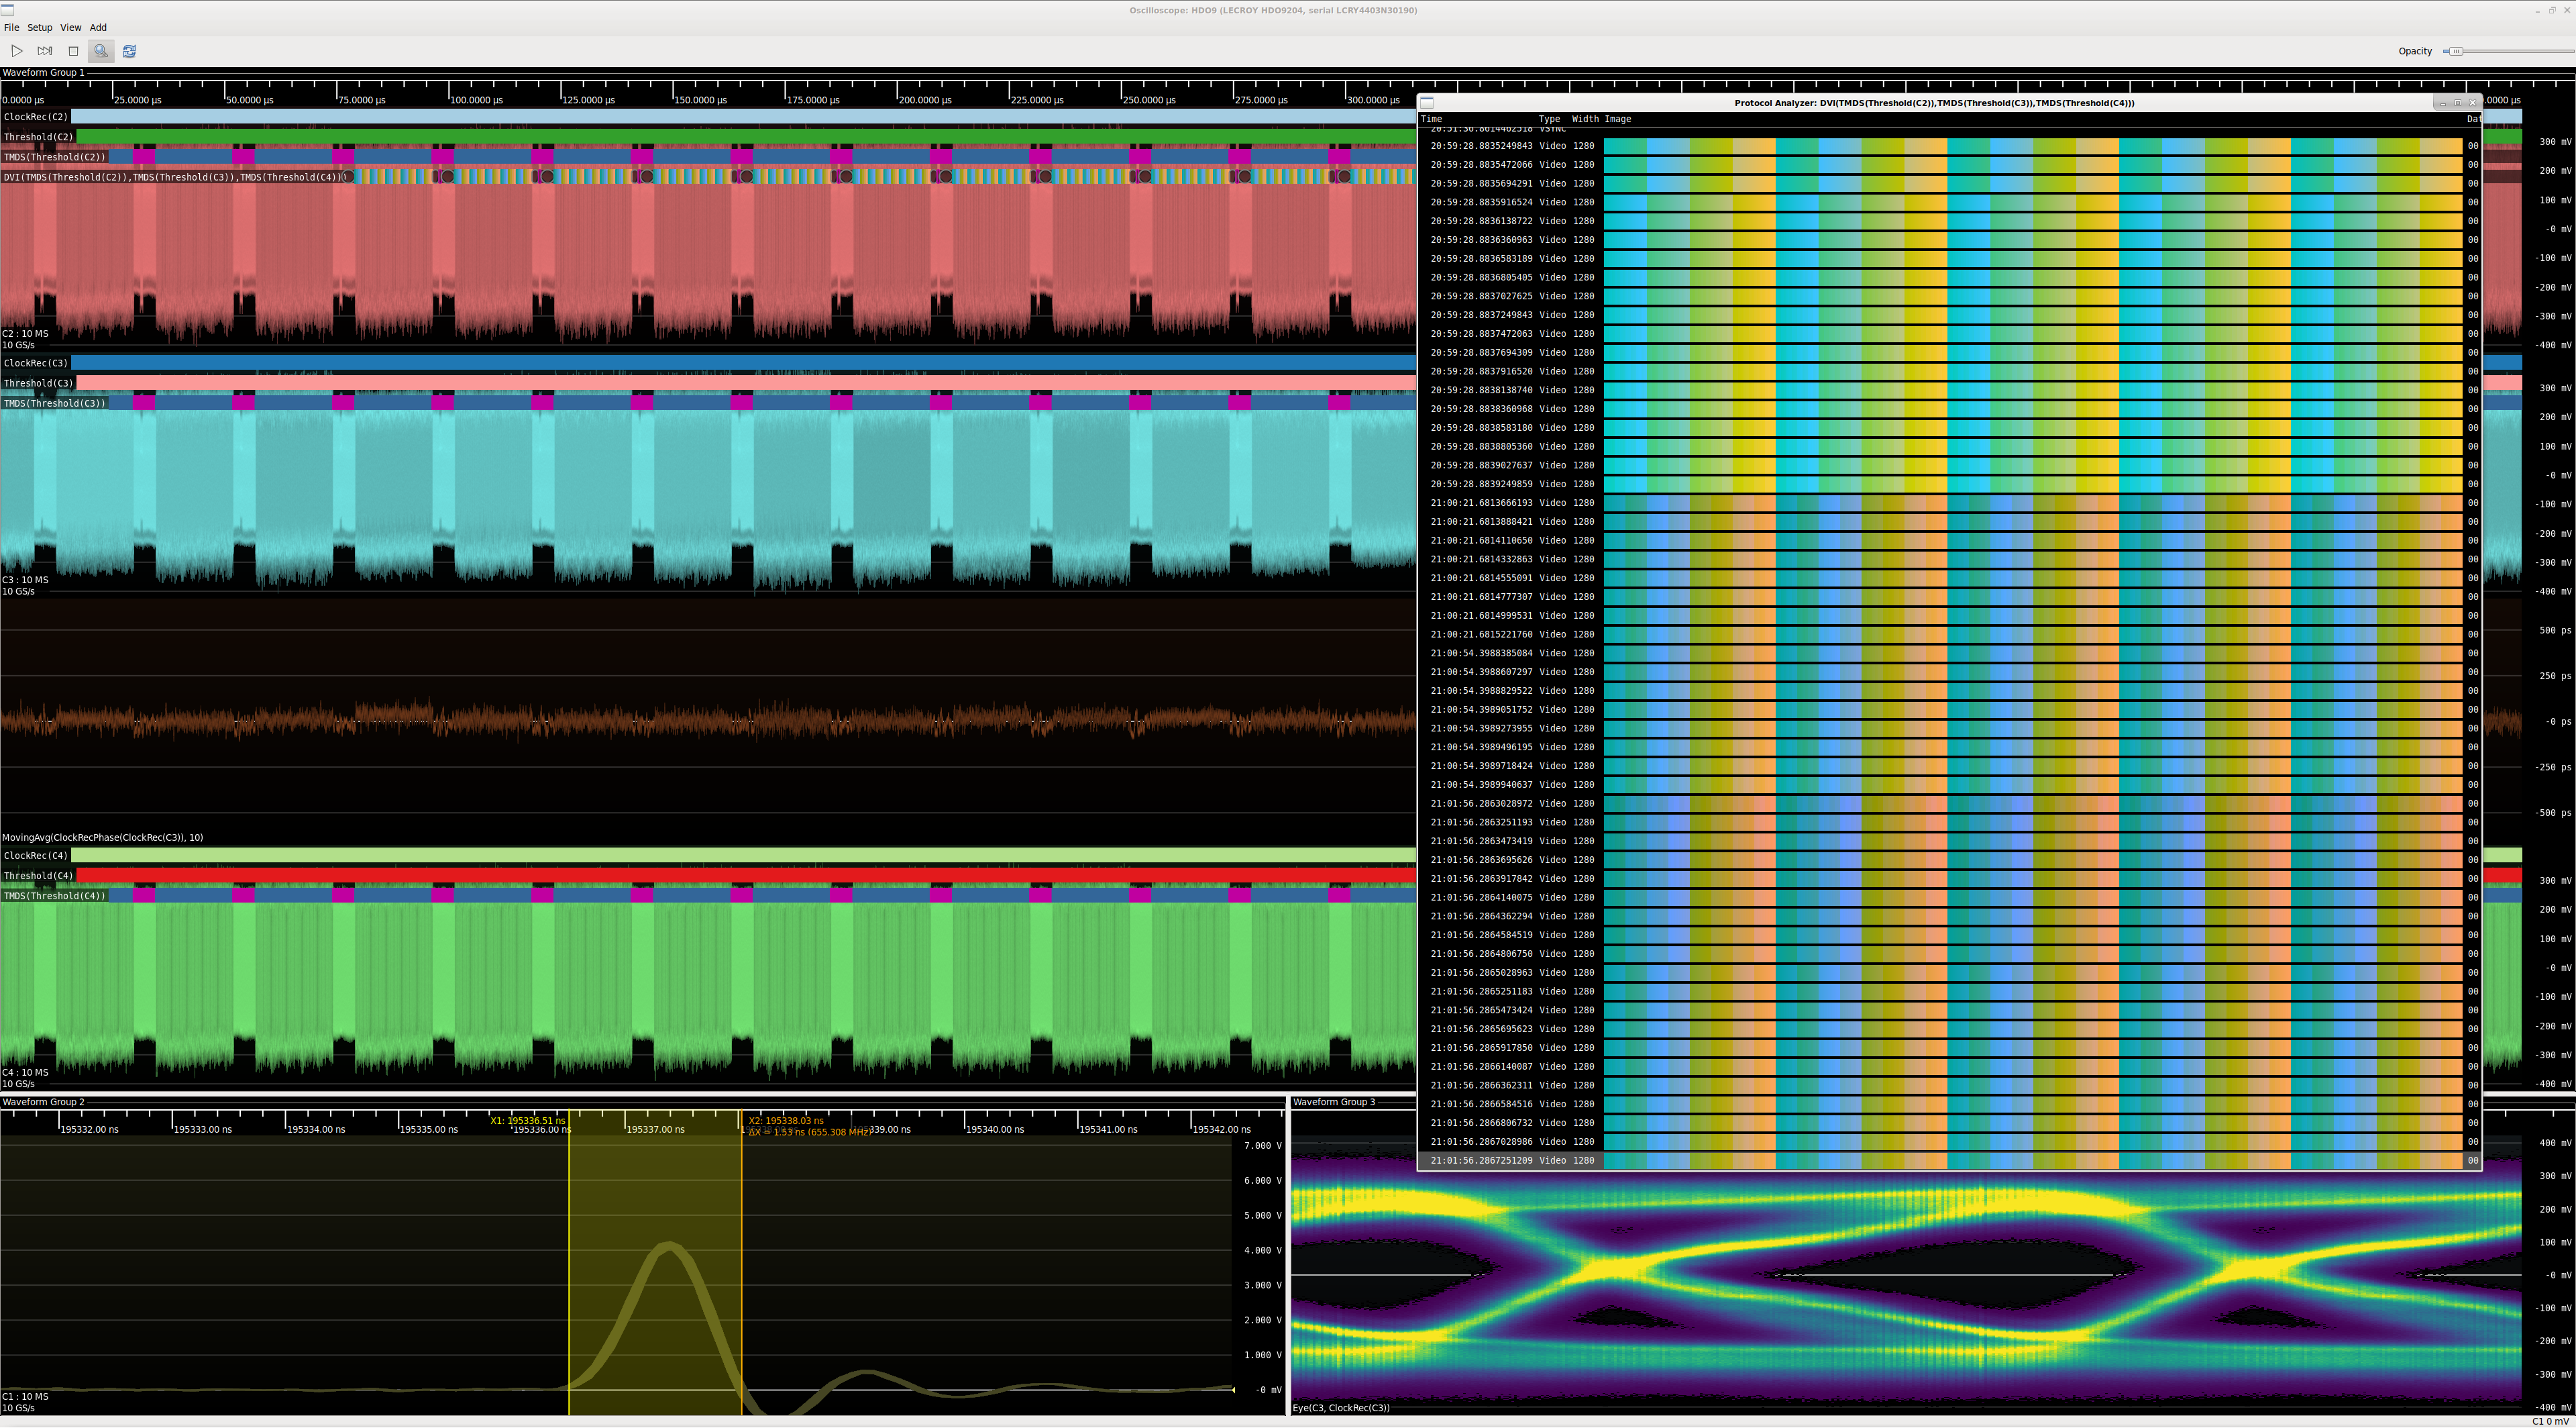Trigger a single capture with the skip-forward icon
The height and width of the screenshot is (1428, 2576).
pyautogui.click(x=45, y=51)
